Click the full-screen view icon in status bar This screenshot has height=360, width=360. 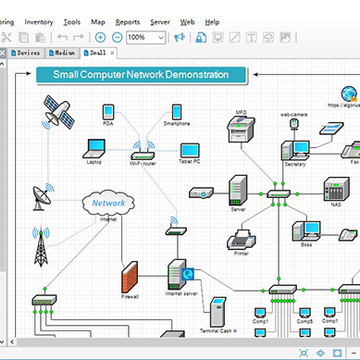point(337,353)
